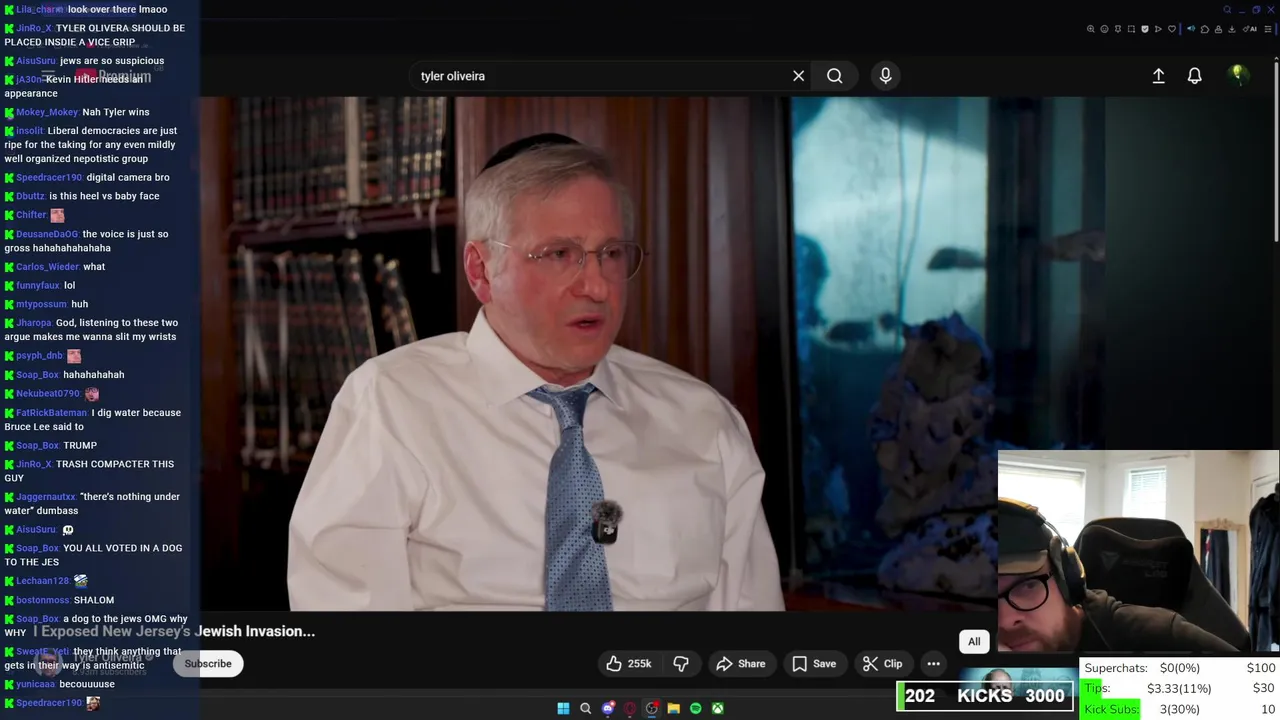
Task: Open the AI assistant icon in the browser toolbar
Action: [1249, 29]
